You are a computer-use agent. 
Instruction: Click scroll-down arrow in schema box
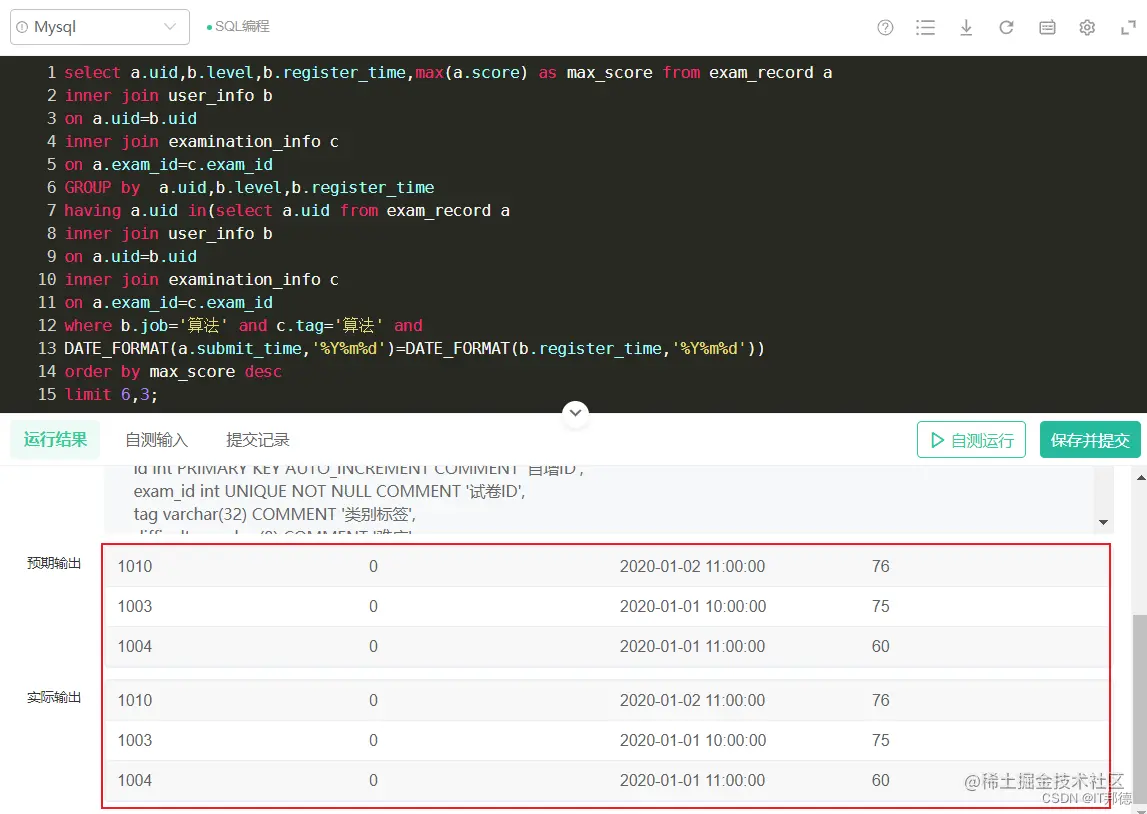click(1103, 522)
